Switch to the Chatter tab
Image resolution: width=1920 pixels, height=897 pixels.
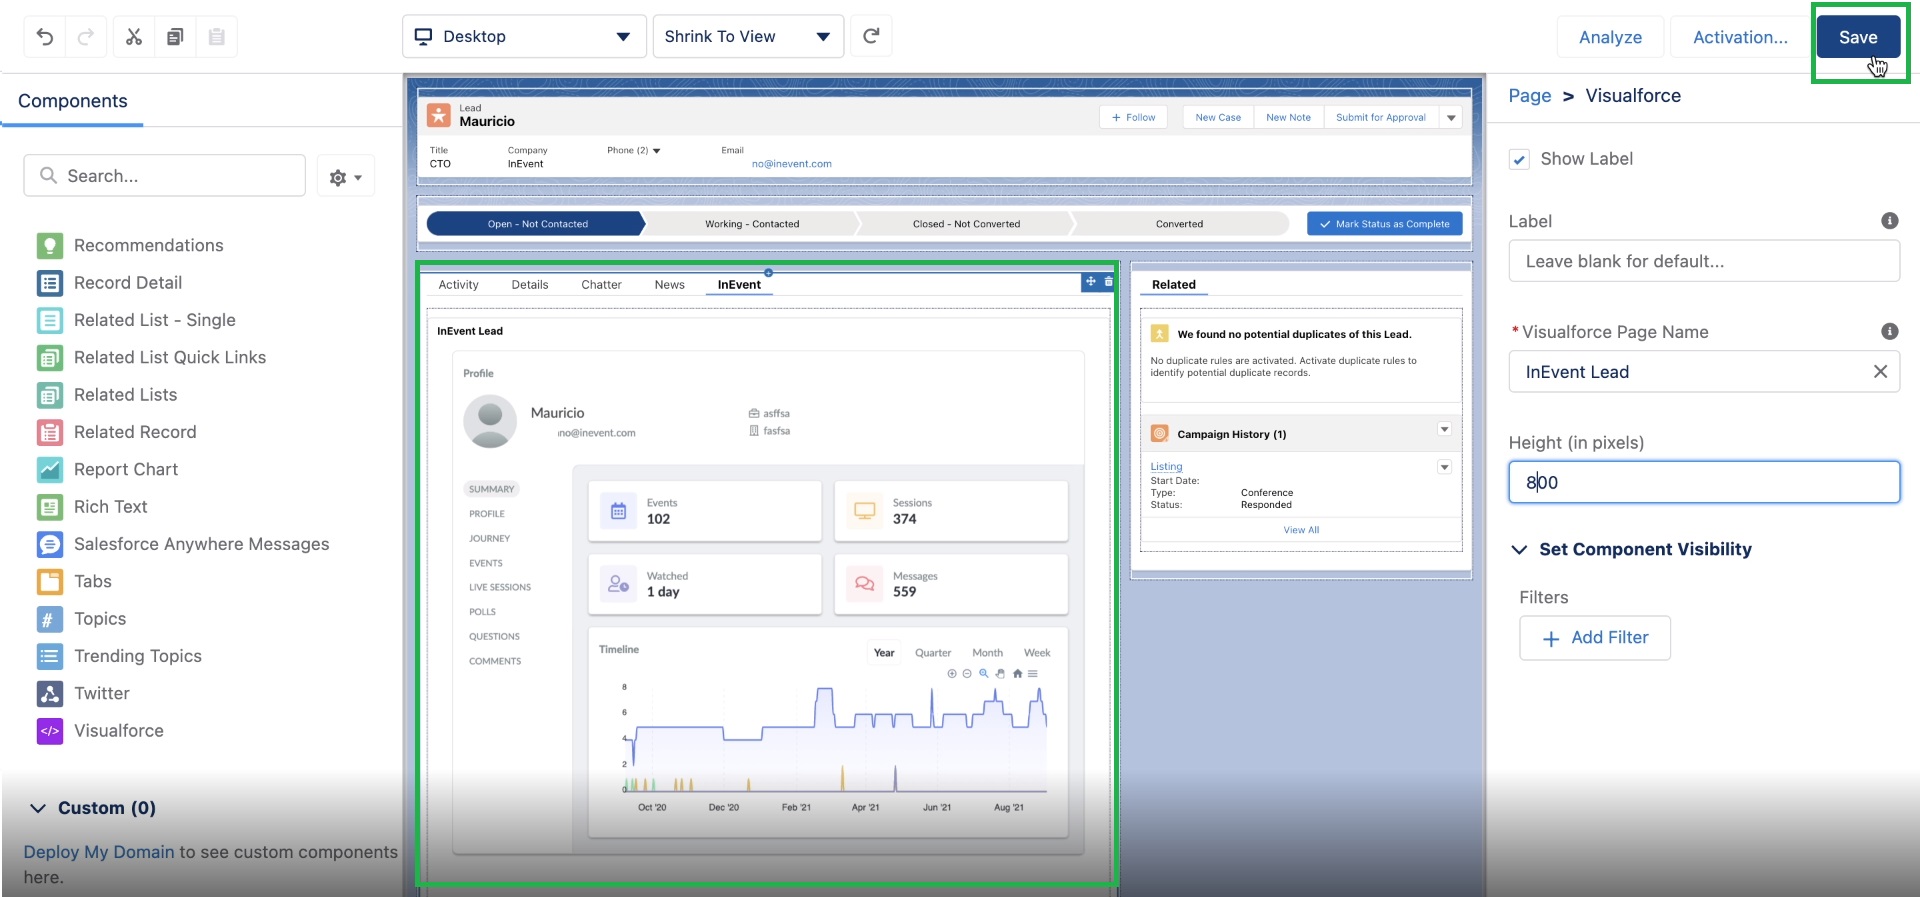click(601, 285)
